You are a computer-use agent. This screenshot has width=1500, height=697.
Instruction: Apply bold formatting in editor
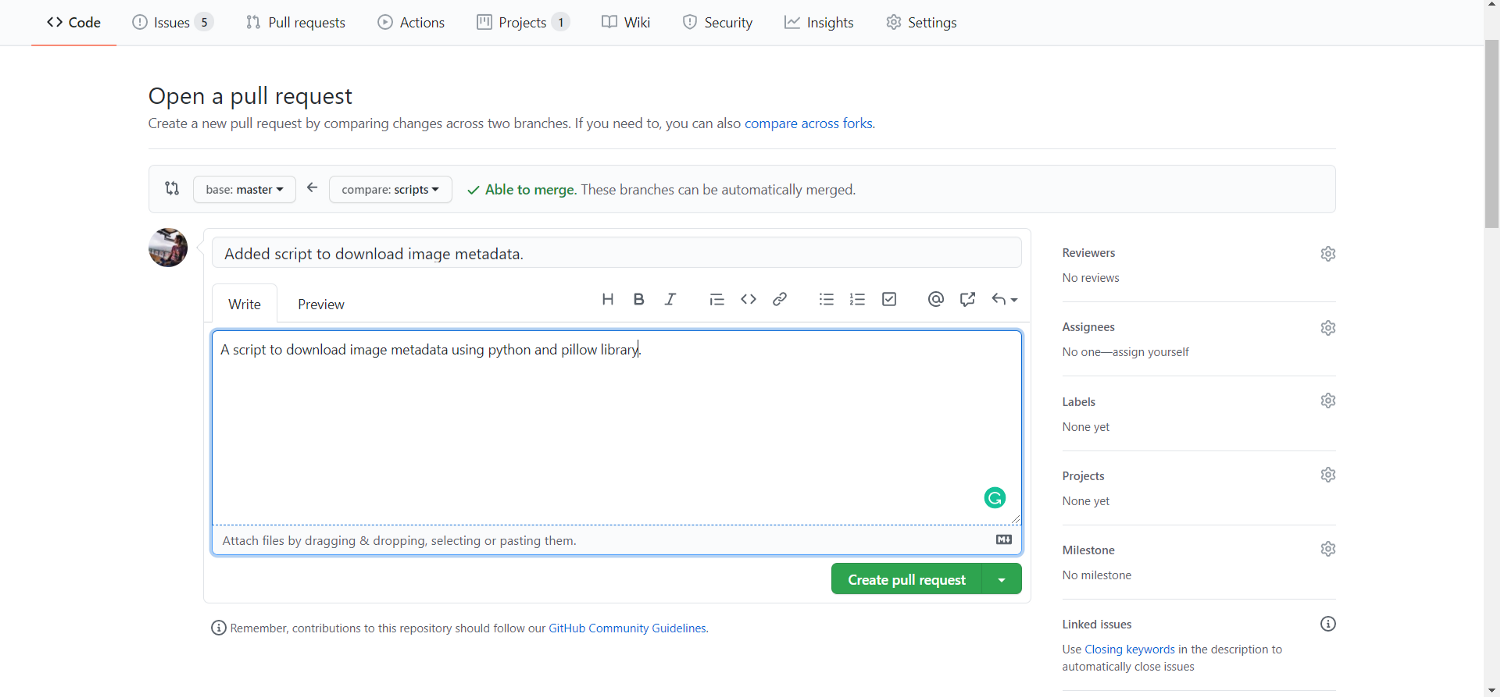tap(639, 299)
